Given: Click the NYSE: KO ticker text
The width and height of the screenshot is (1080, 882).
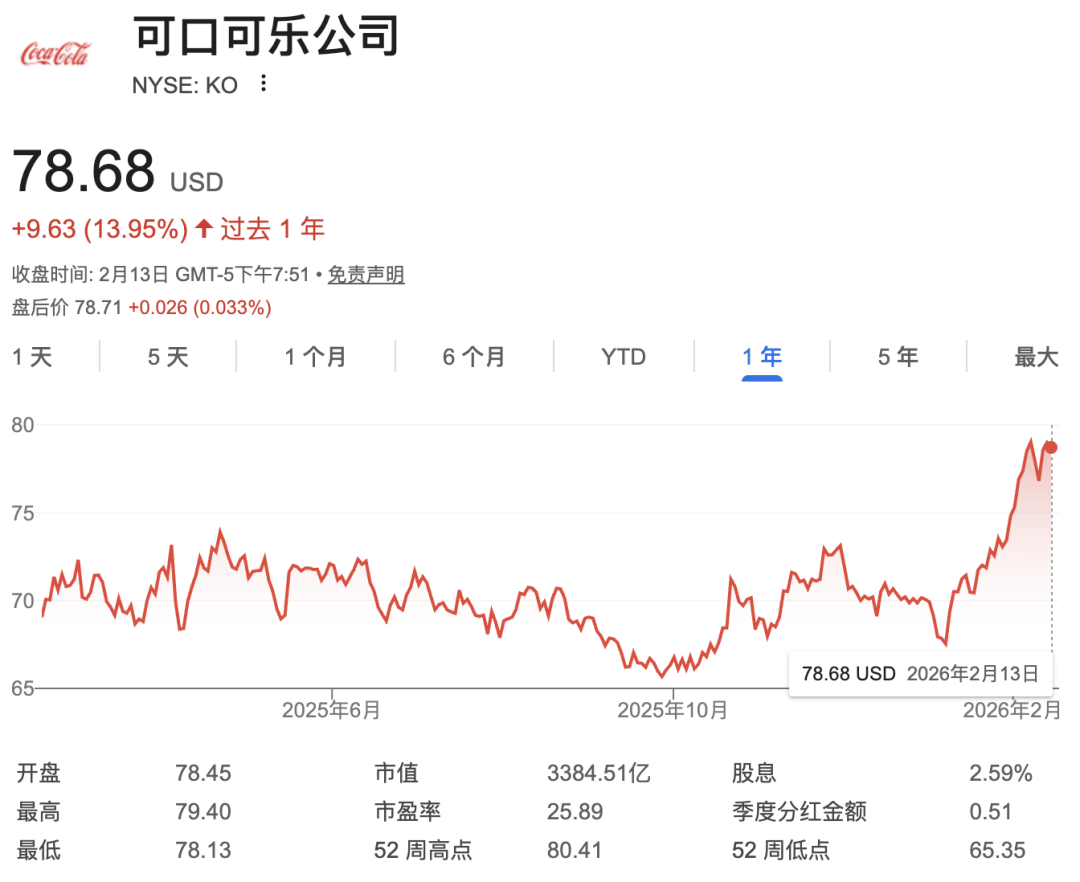Looking at the screenshot, I should coord(186,85).
